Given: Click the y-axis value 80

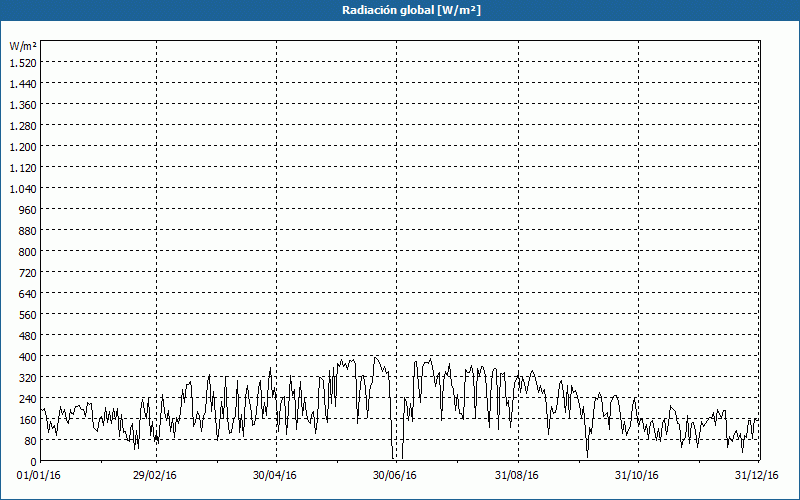Looking at the screenshot, I should click(x=31, y=441).
